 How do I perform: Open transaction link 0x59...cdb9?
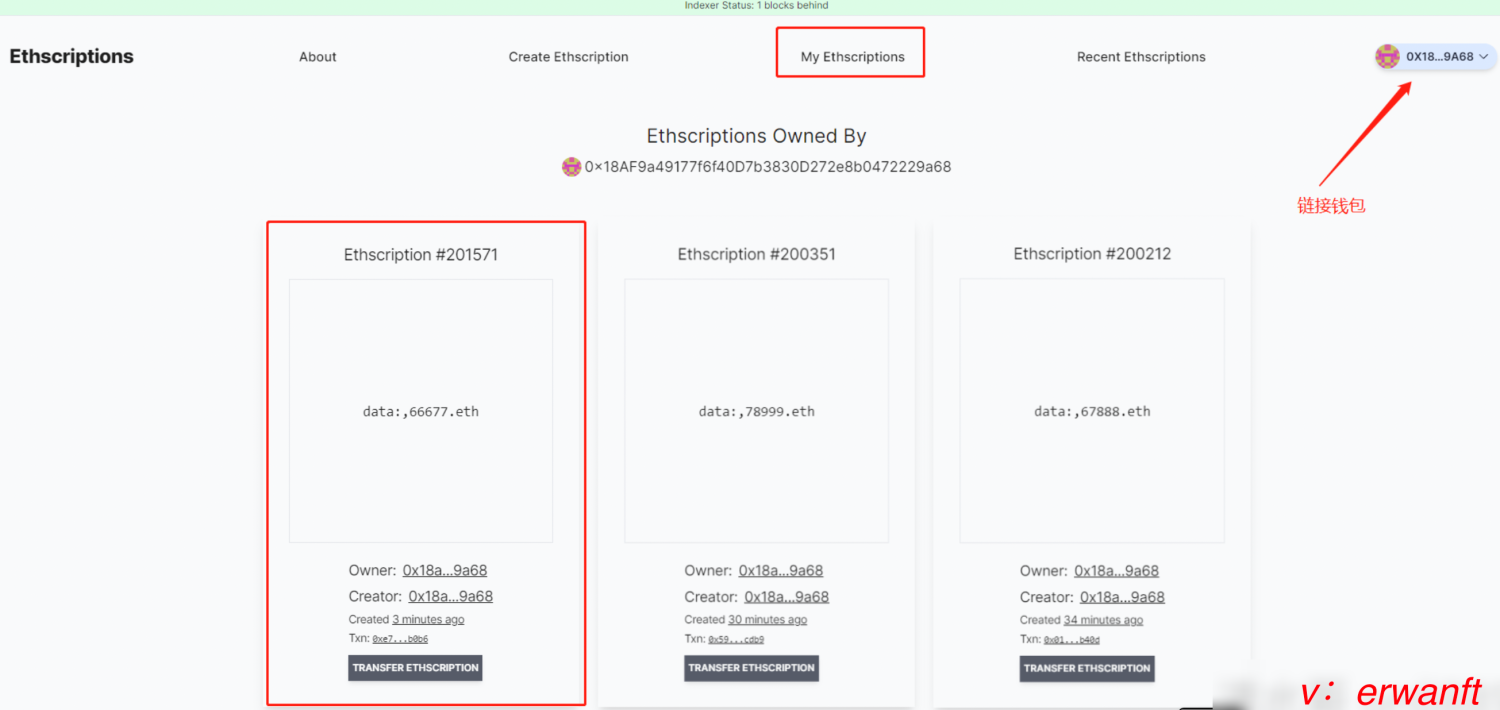pos(736,639)
